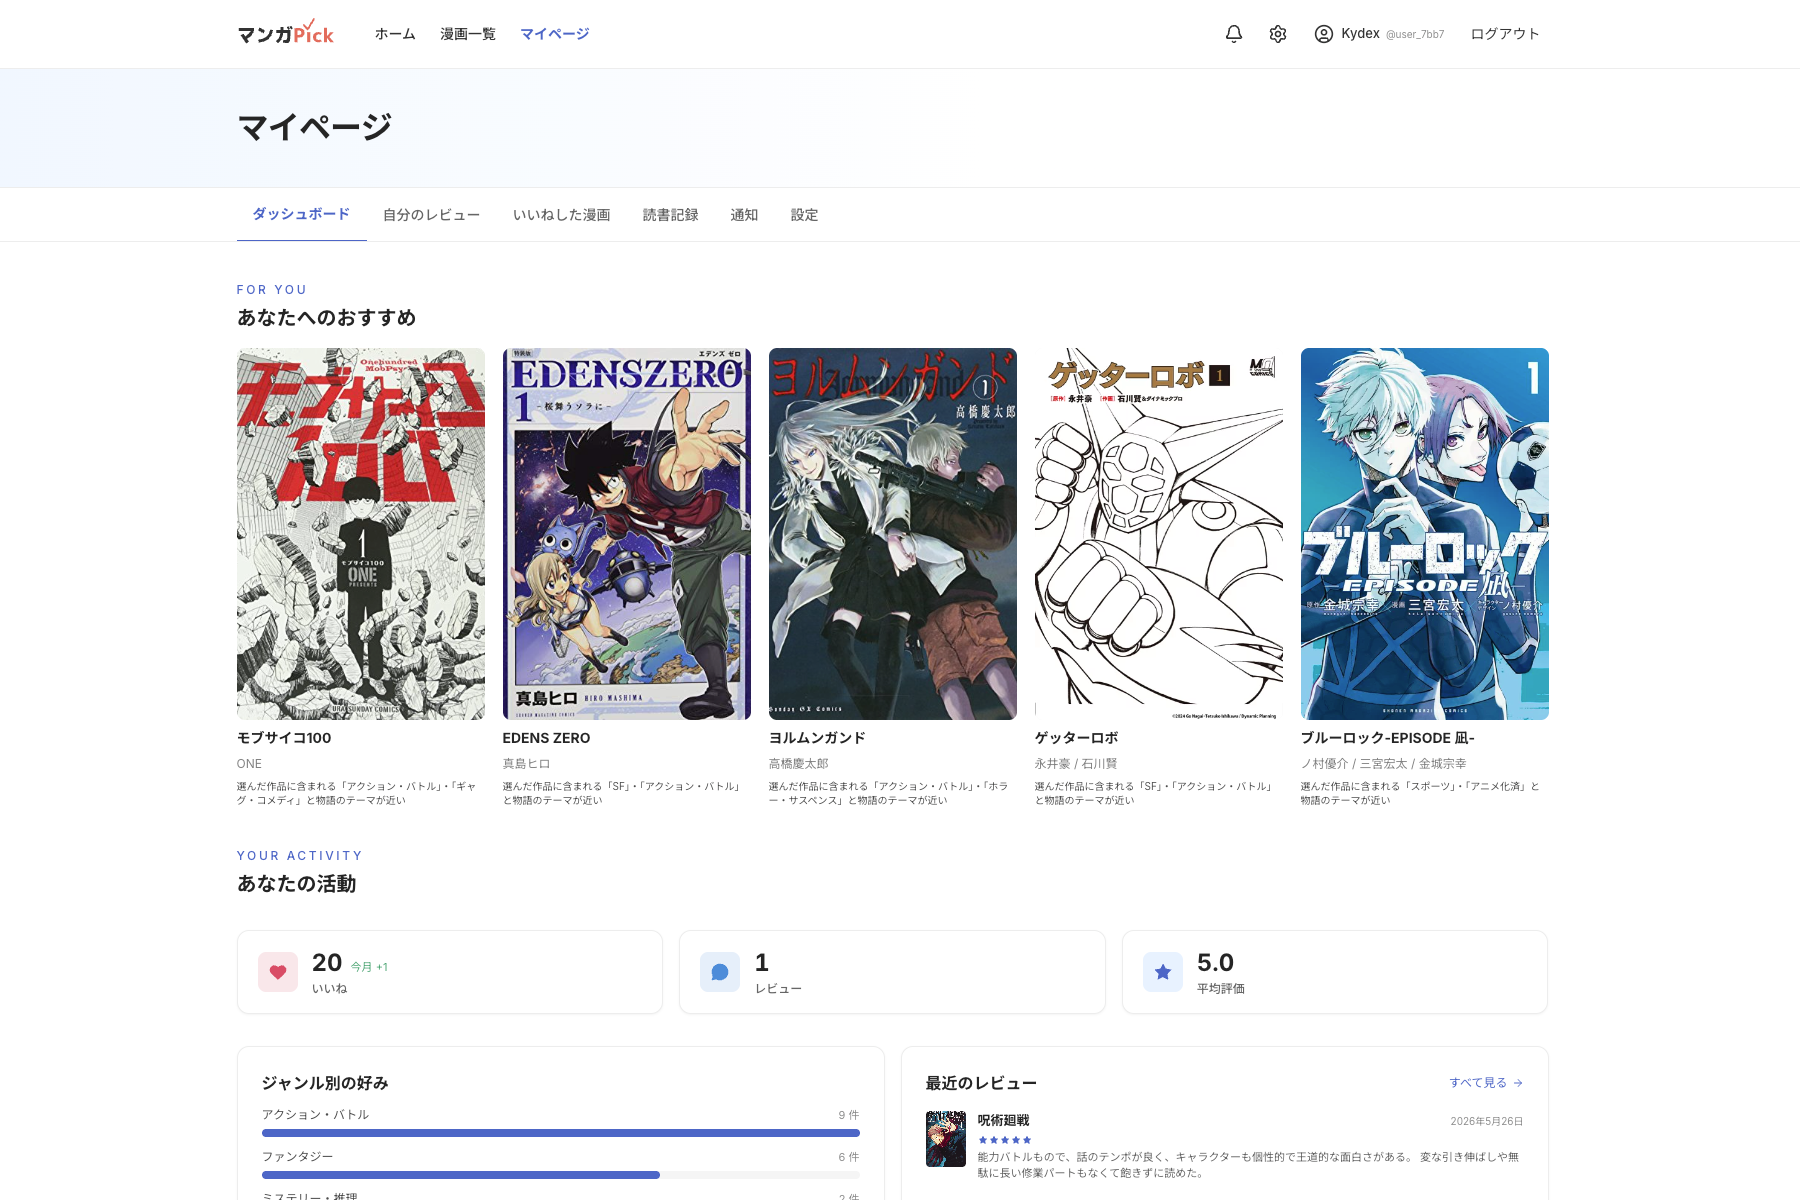Click the ヨルムンガンド title text
Image resolution: width=1800 pixels, height=1200 pixels.
[x=817, y=738]
